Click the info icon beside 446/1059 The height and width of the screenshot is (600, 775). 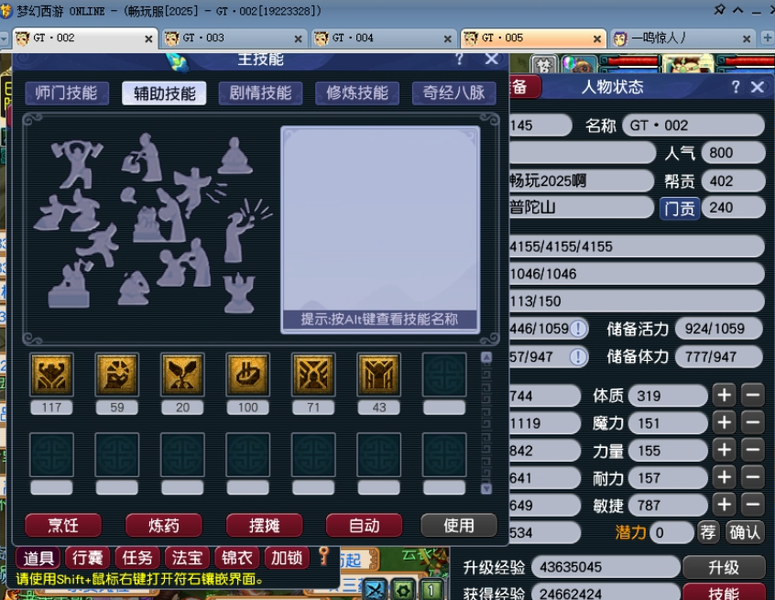click(578, 329)
